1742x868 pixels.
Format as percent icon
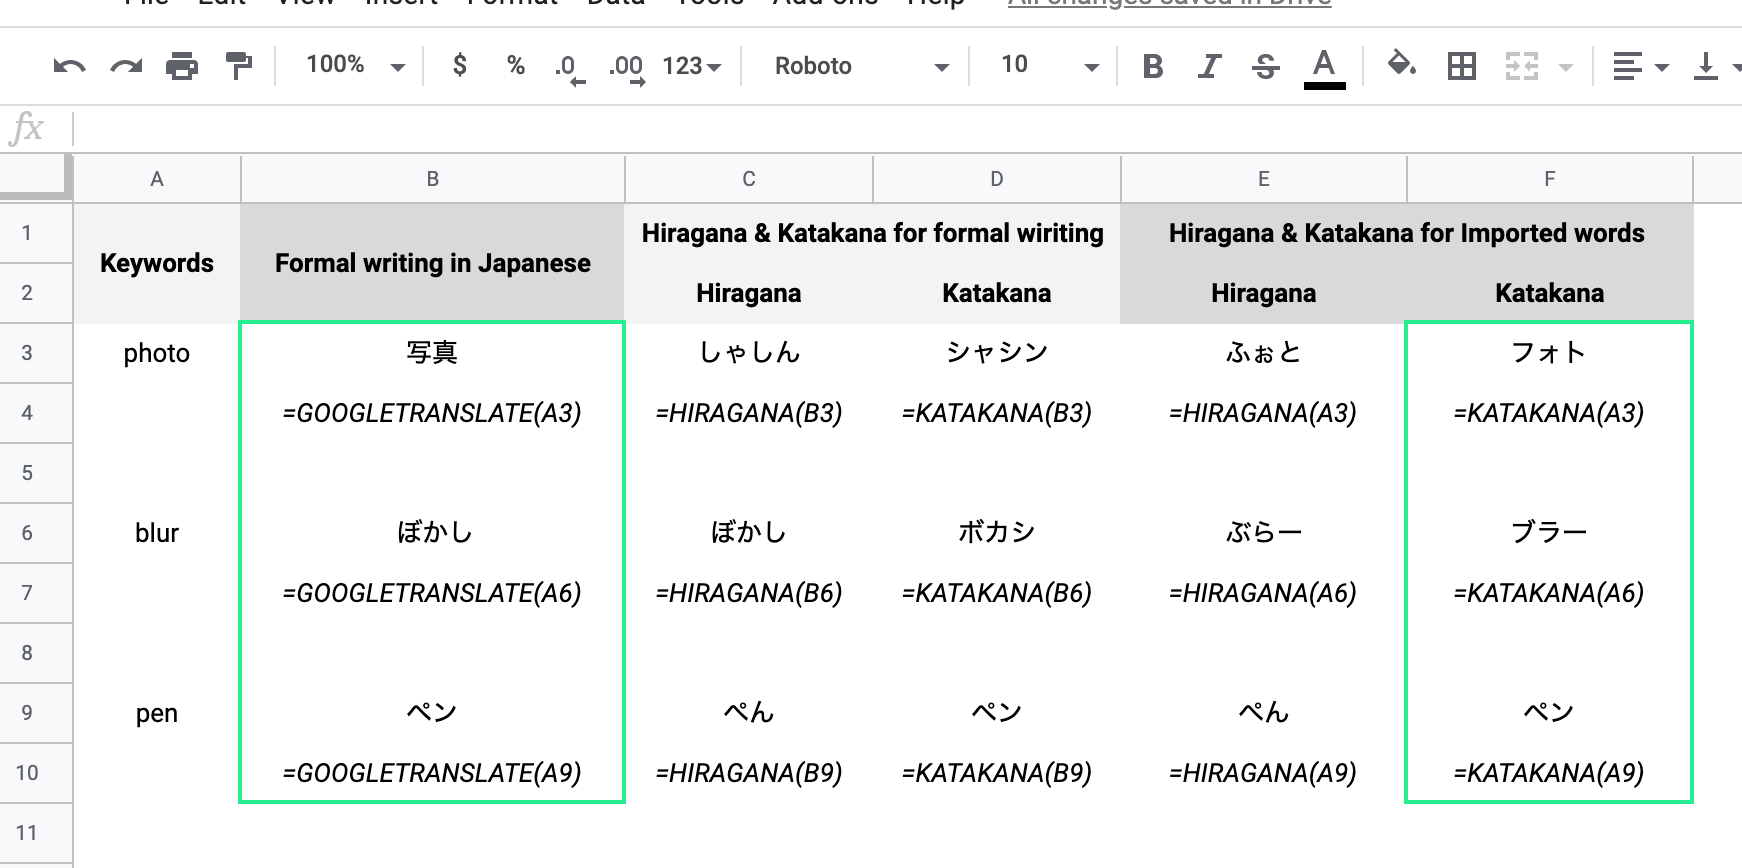coord(516,66)
